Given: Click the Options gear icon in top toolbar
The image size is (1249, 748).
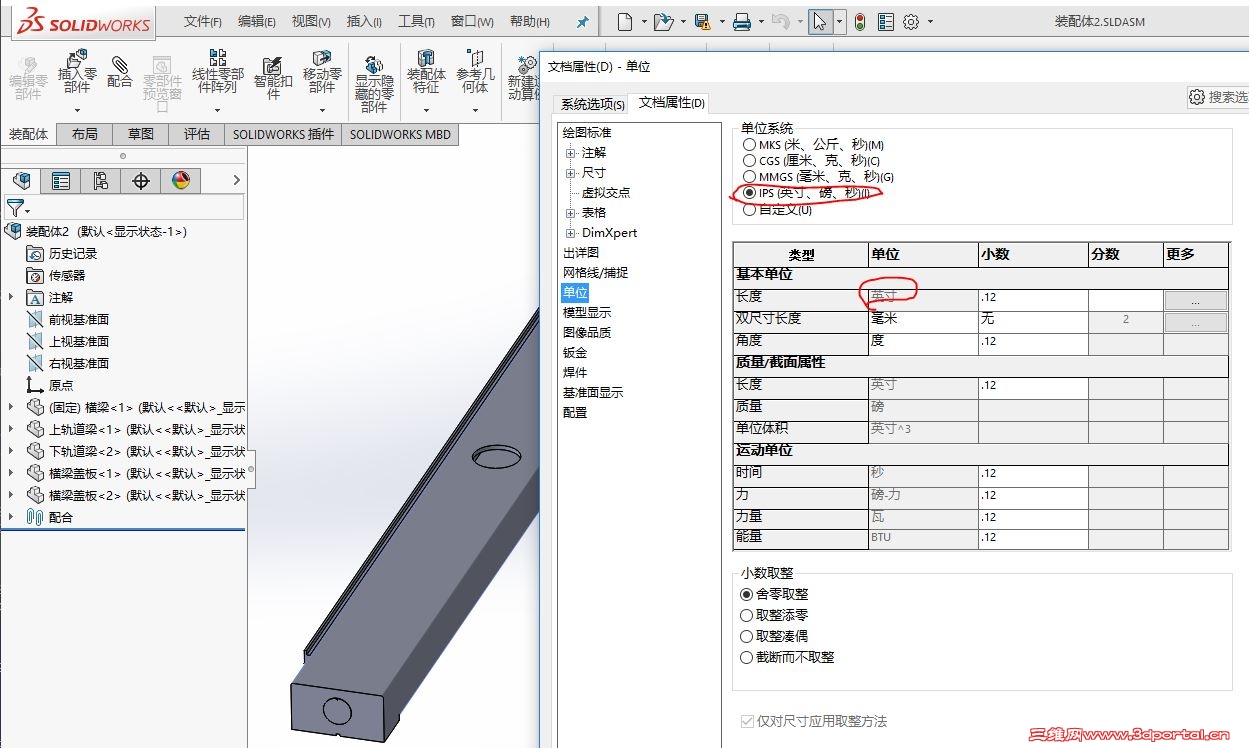Looking at the screenshot, I should [911, 21].
